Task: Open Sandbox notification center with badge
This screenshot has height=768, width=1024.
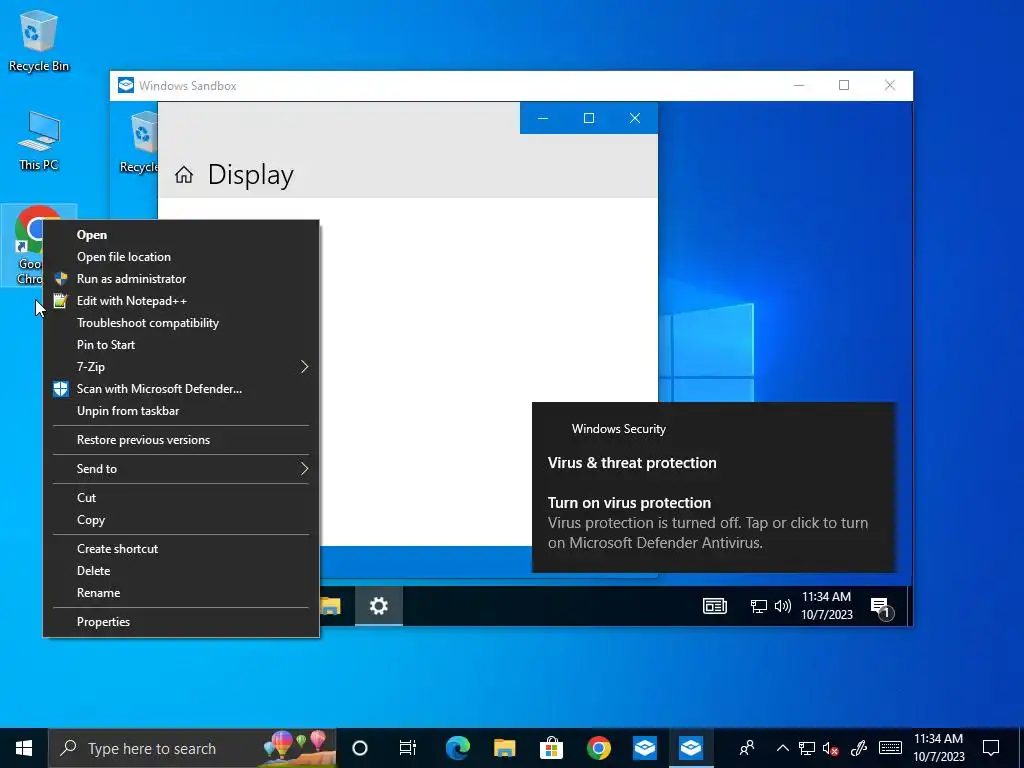Action: (881, 607)
